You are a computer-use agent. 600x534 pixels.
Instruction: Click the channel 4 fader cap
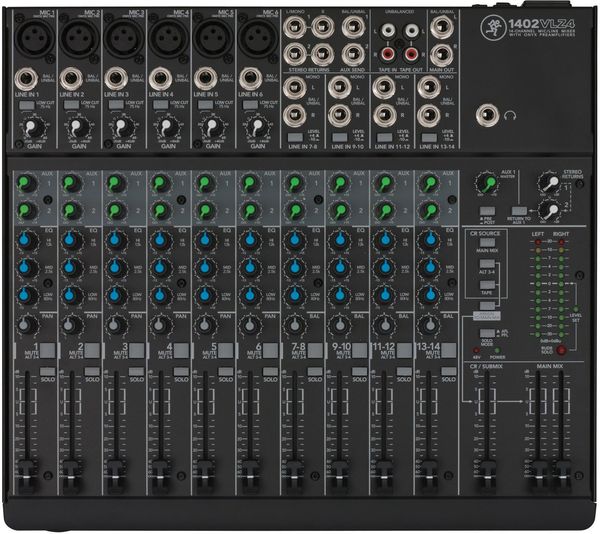(161, 477)
